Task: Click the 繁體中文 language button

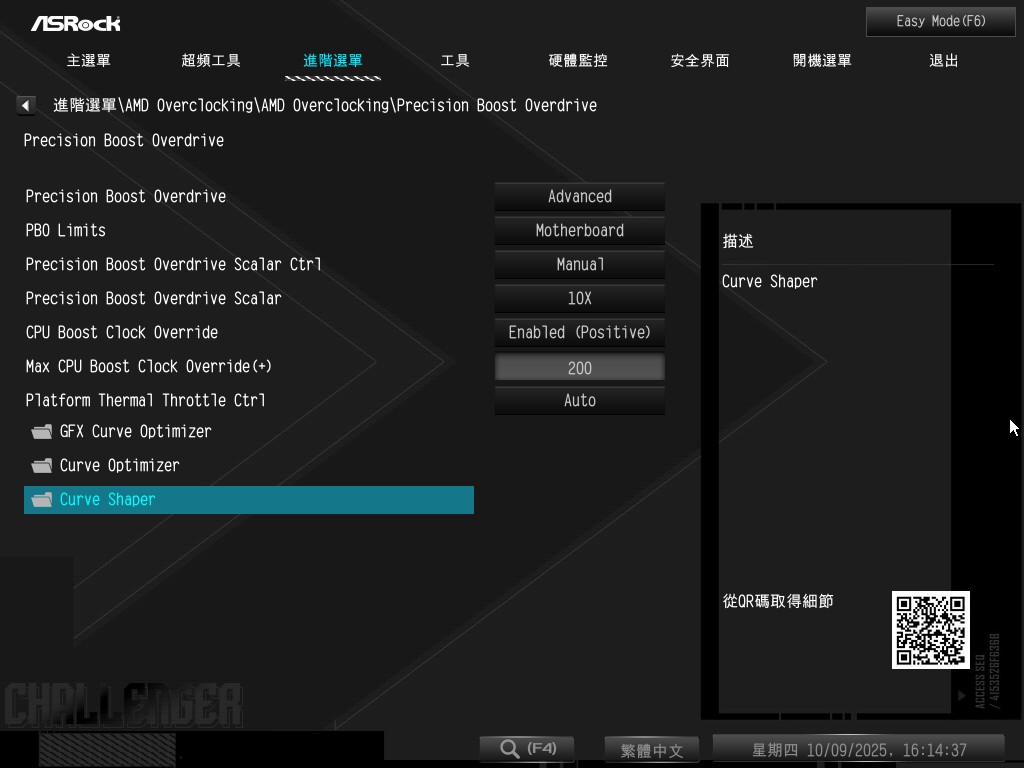Action: pos(652,750)
